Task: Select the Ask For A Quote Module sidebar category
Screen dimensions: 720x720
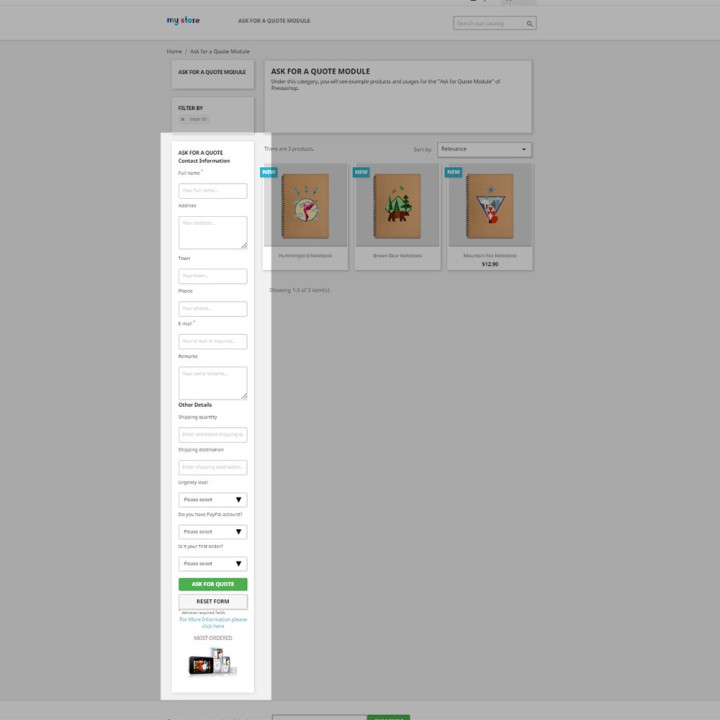Action: point(212,72)
